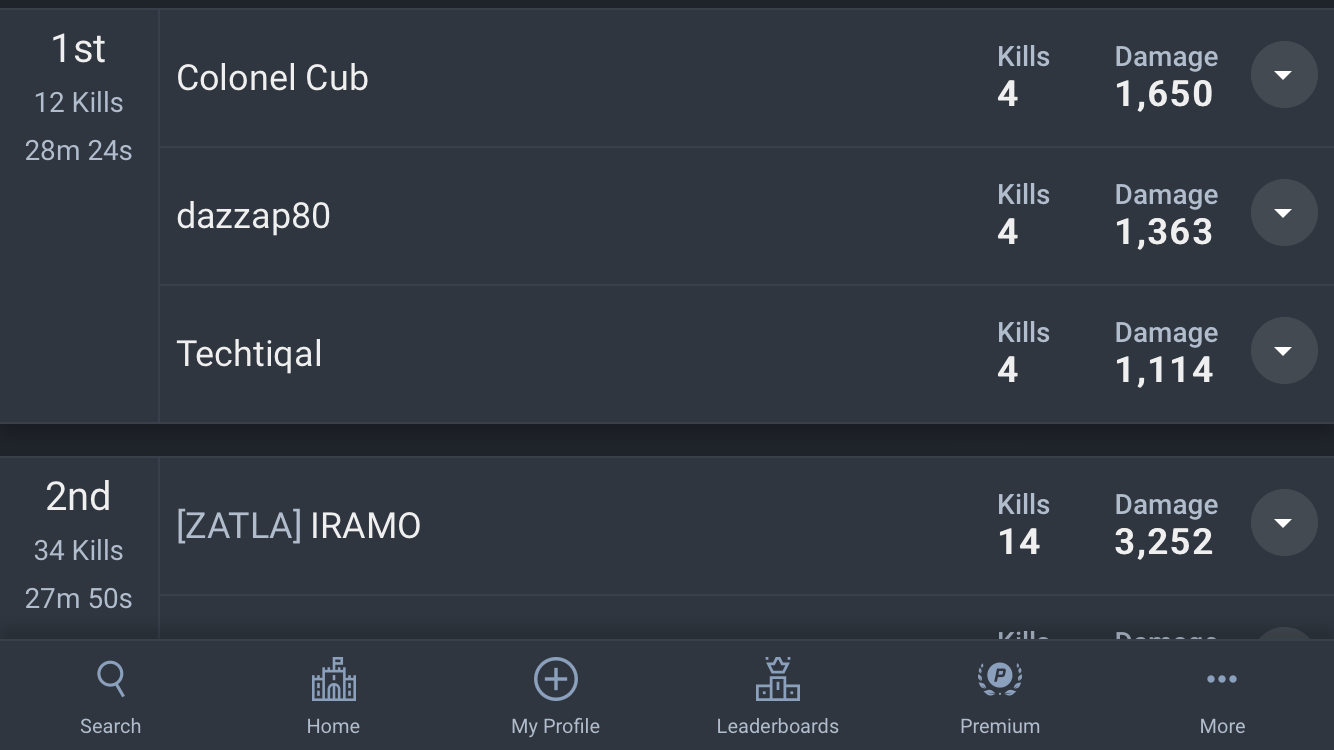
Task: Expand Techtiqal's stats dropdown arrow
Action: tap(1283, 351)
